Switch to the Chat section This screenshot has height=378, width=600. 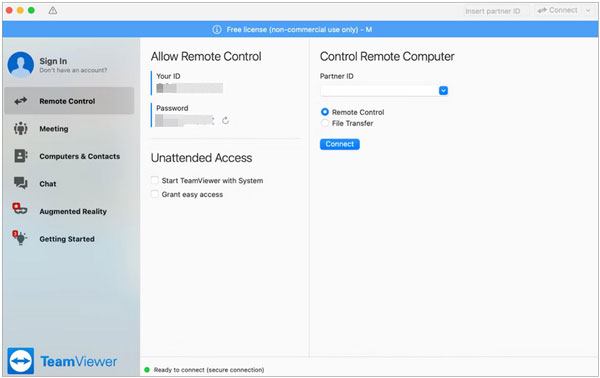click(x=69, y=184)
